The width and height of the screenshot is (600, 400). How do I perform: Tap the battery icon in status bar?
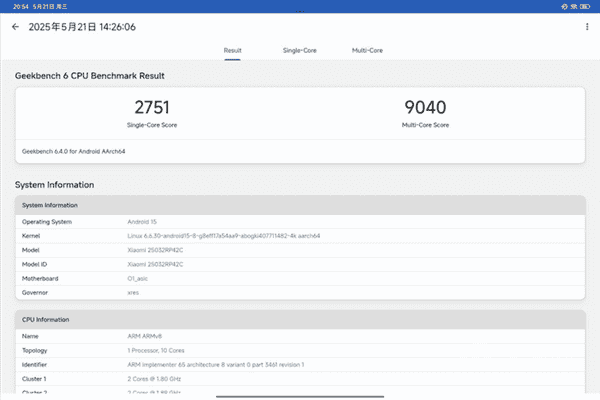[x=585, y=7]
